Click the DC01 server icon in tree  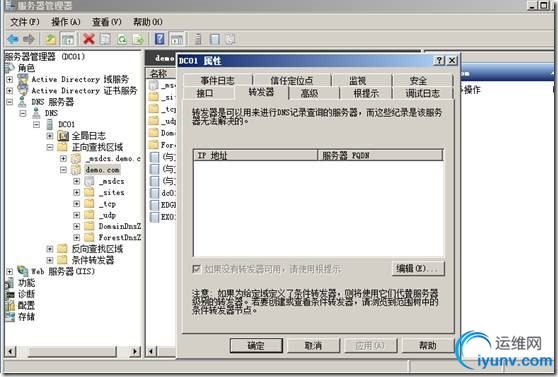pos(49,124)
